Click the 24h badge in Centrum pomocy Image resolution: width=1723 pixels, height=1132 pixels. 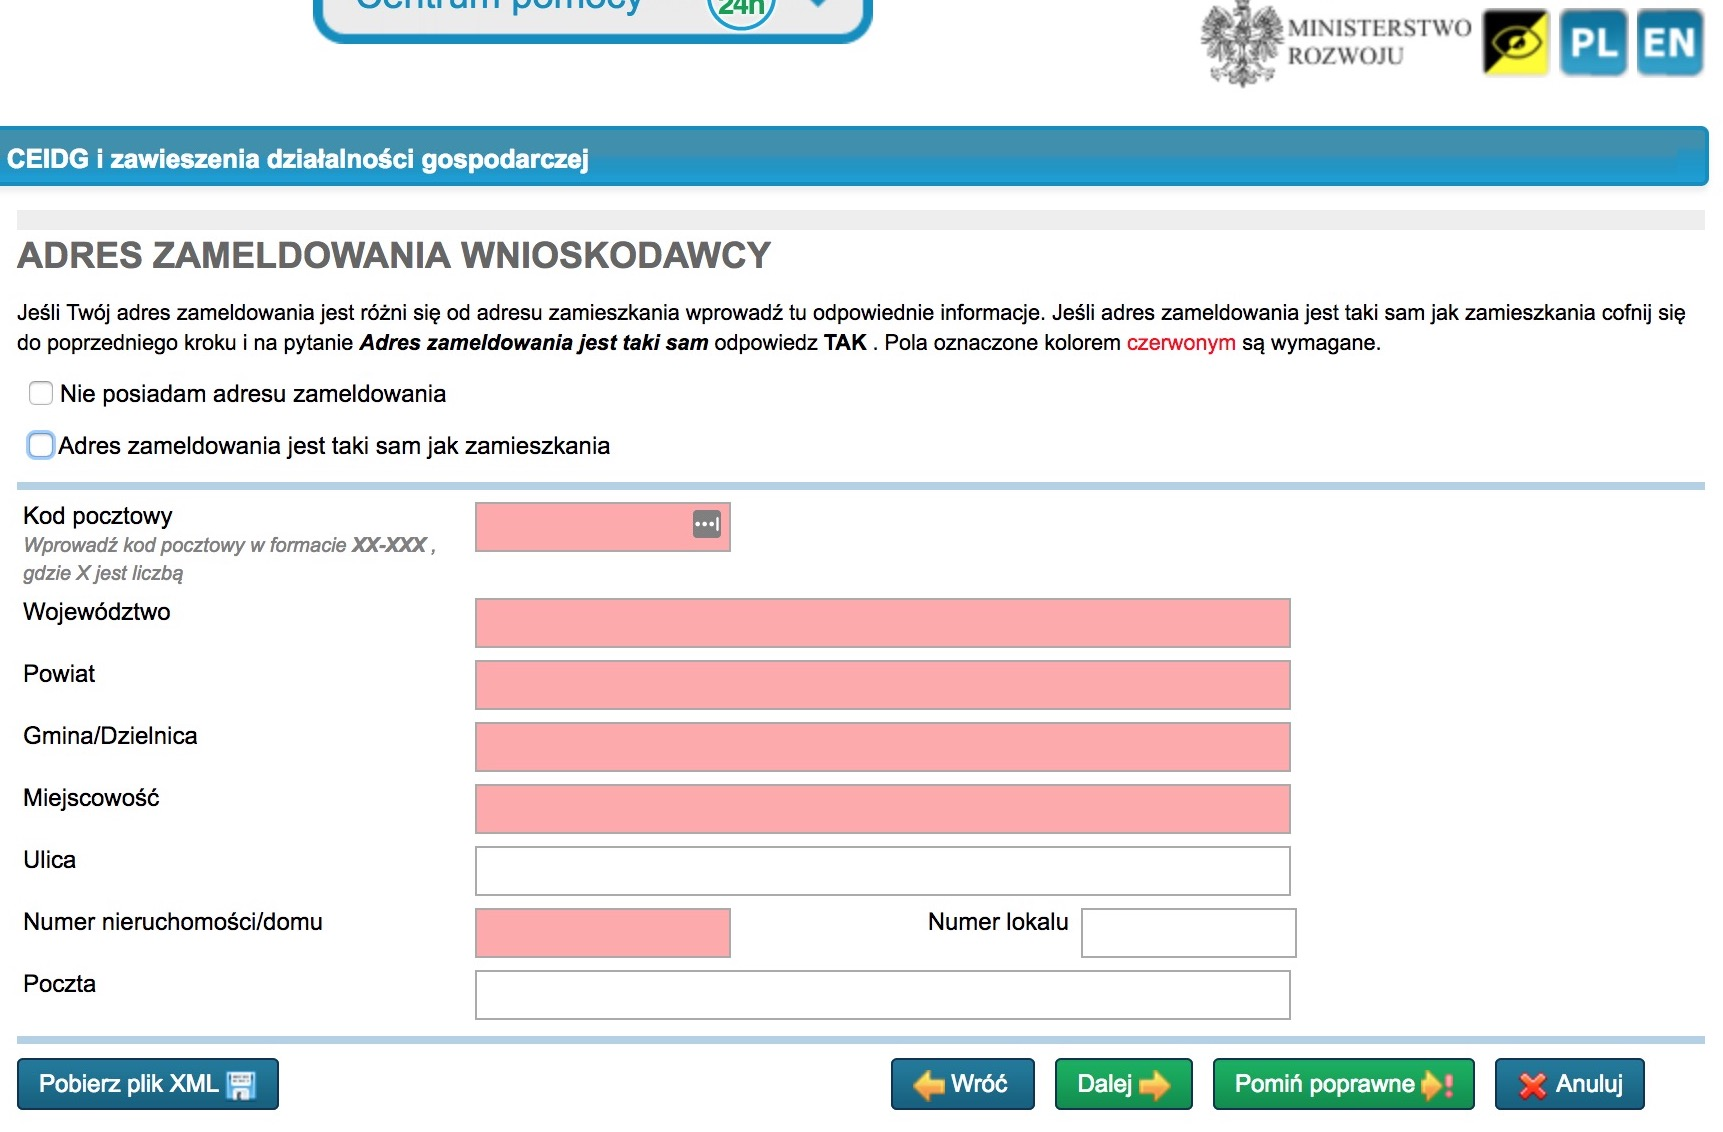pyautogui.click(x=741, y=8)
